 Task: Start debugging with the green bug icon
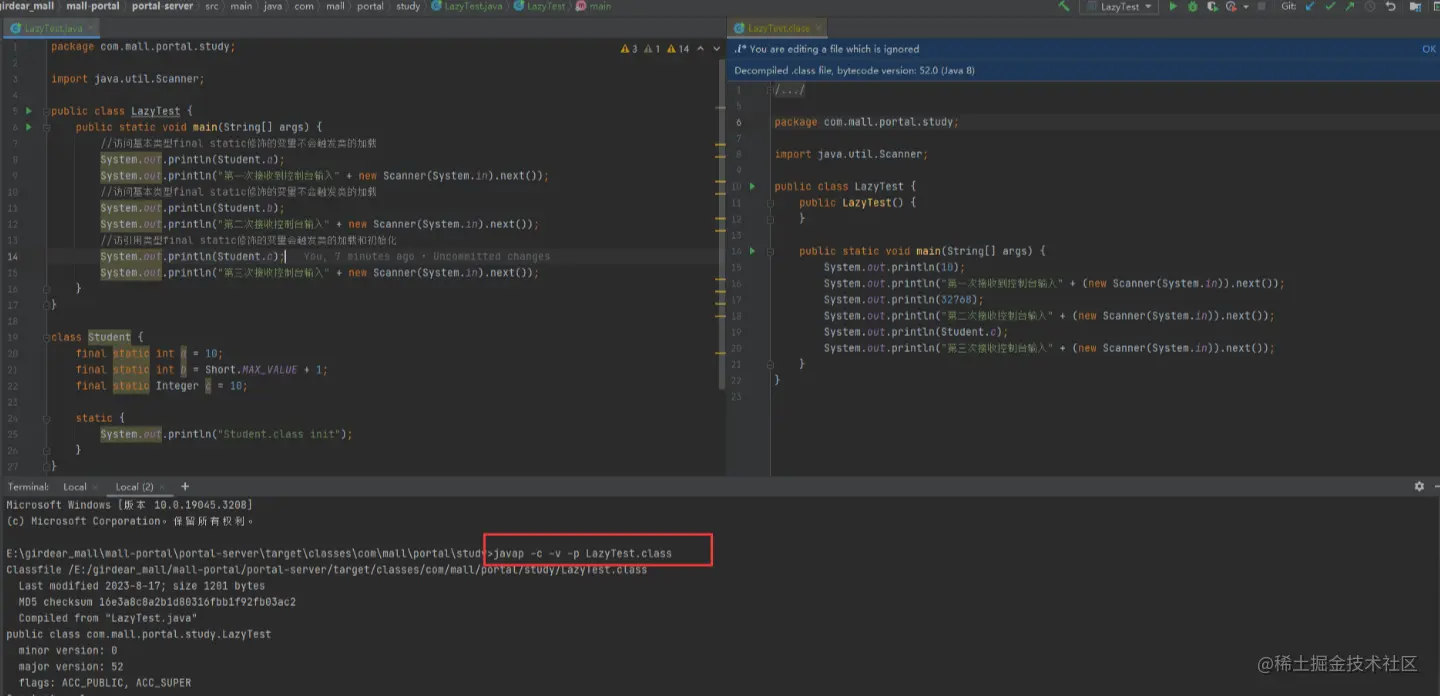(1192, 6)
